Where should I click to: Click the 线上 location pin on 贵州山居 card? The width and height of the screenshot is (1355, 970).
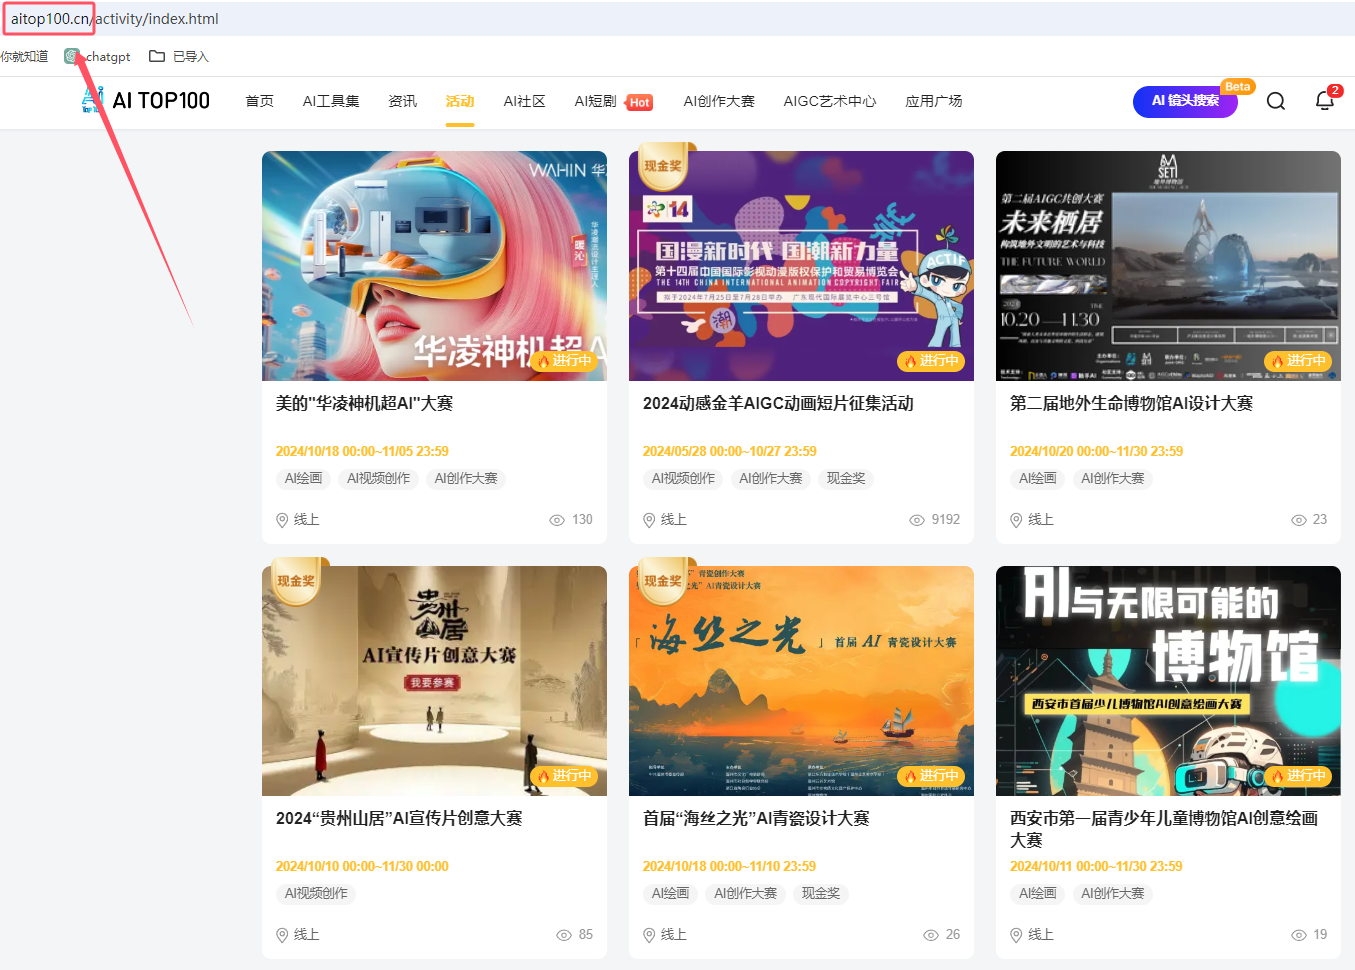(282, 934)
